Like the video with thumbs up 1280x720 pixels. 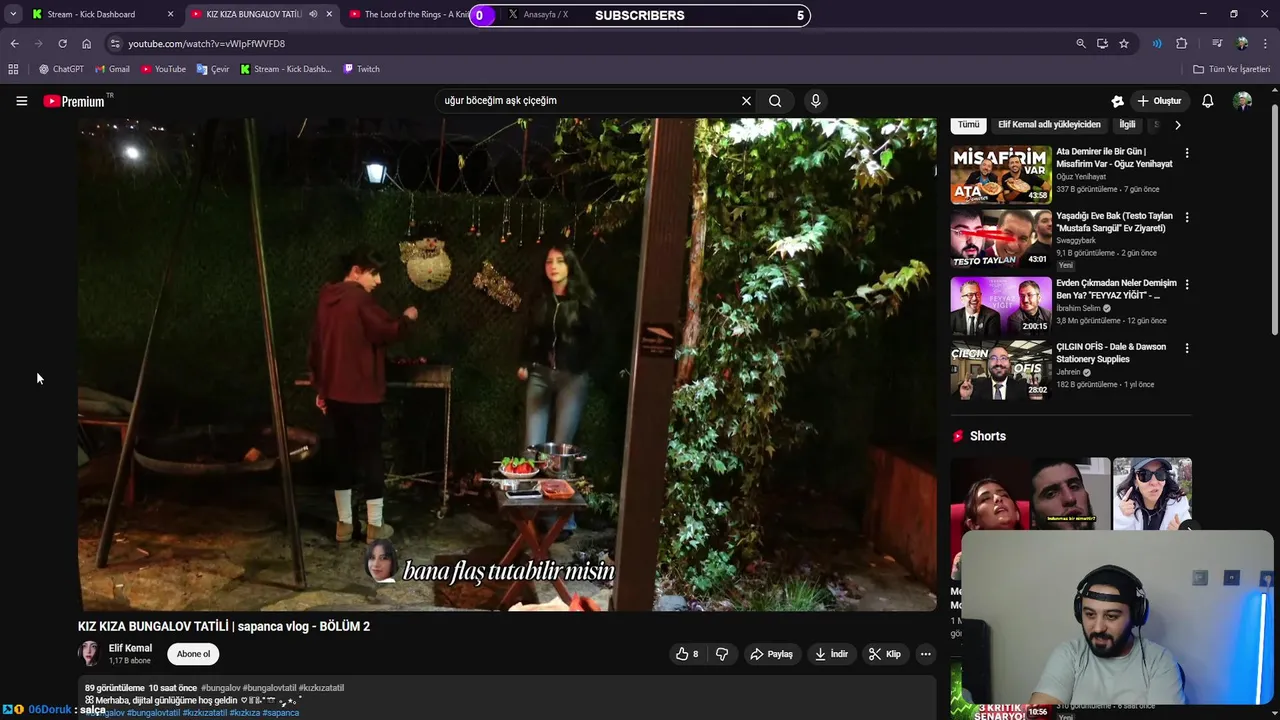(687, 654)
